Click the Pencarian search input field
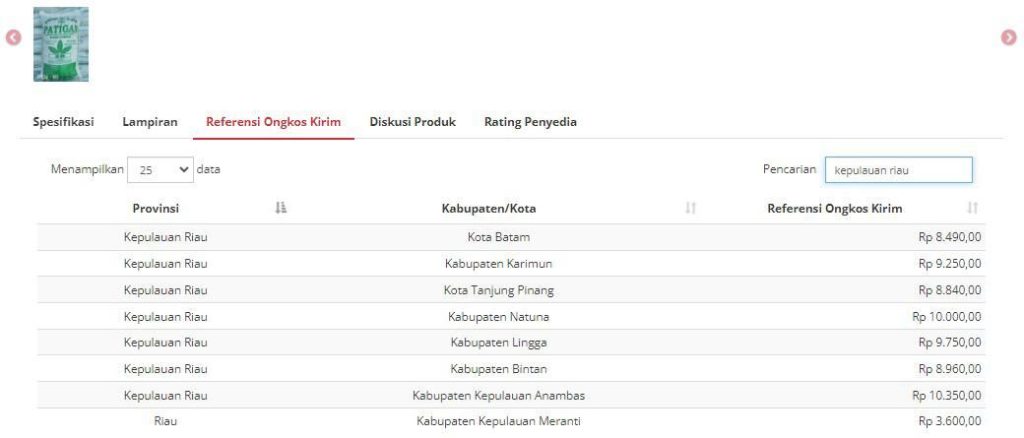Screen dimensions: 1024x438 tap(897, 170)
